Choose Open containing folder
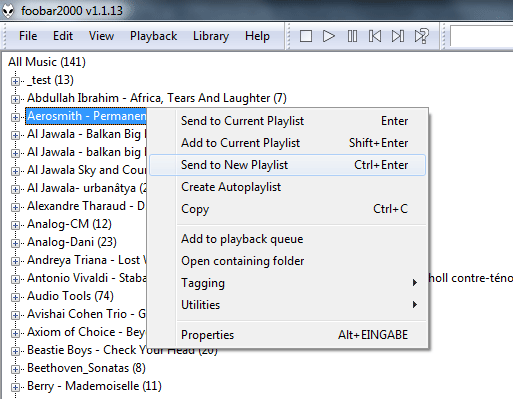The height and width of the screenshot is (399, 513). (287, 261)
